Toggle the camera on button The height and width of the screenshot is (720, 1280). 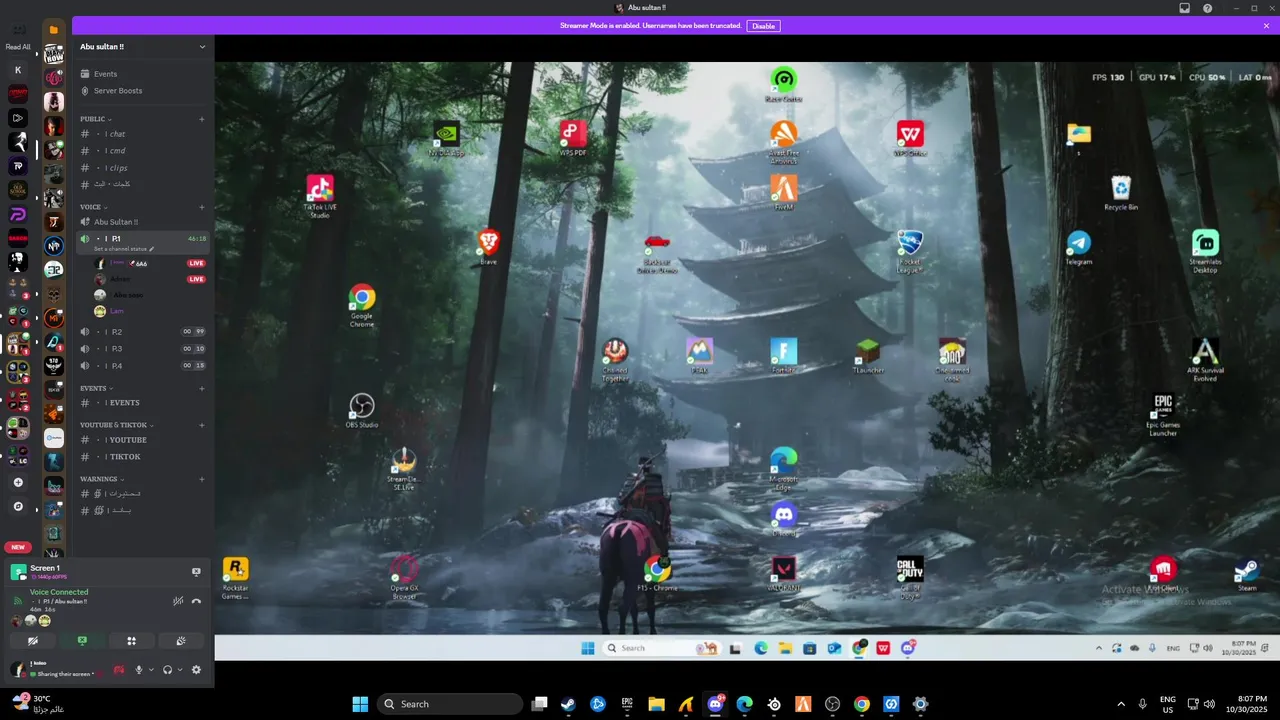click(x=33, y=641)
